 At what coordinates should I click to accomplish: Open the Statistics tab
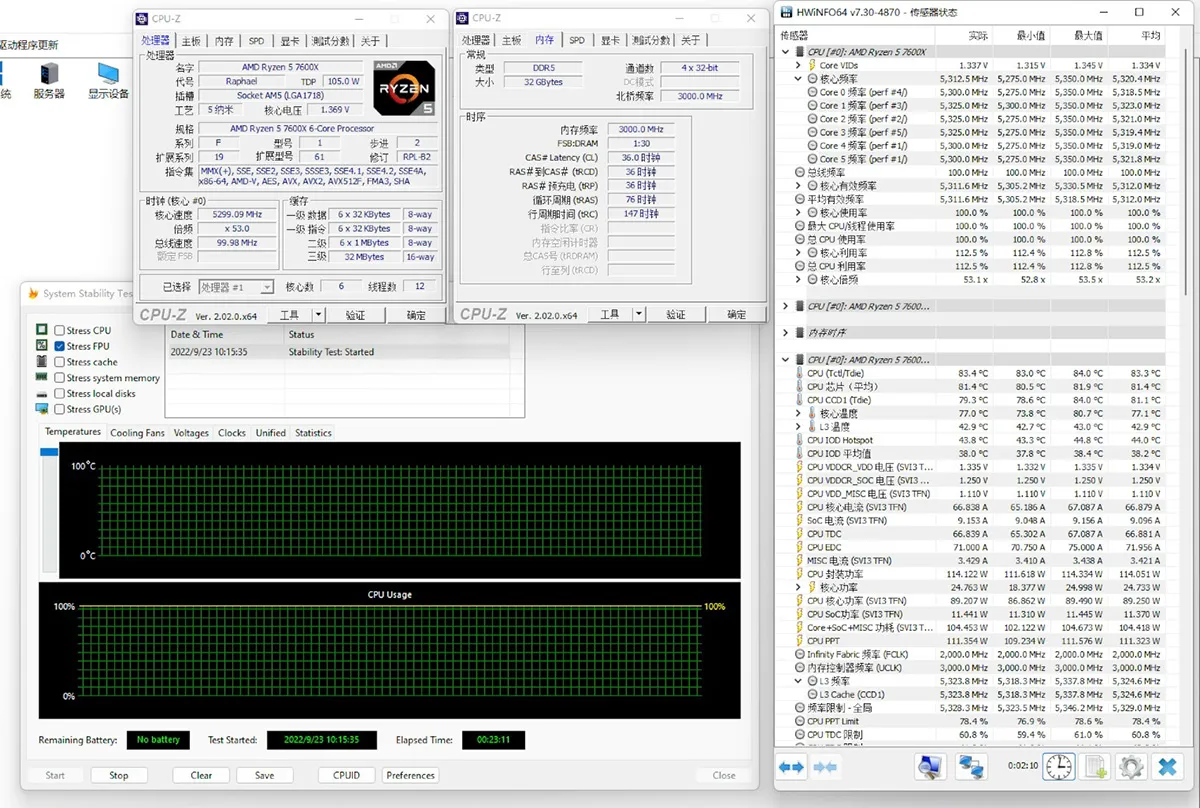tap(313, 433)
